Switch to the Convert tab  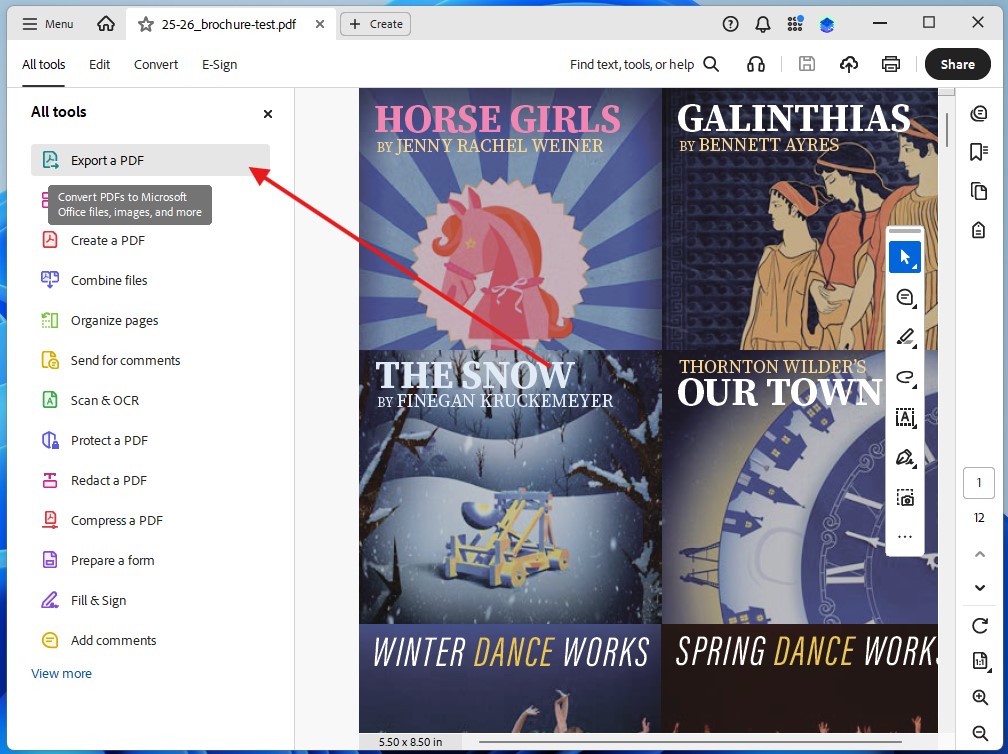(155, 63)
